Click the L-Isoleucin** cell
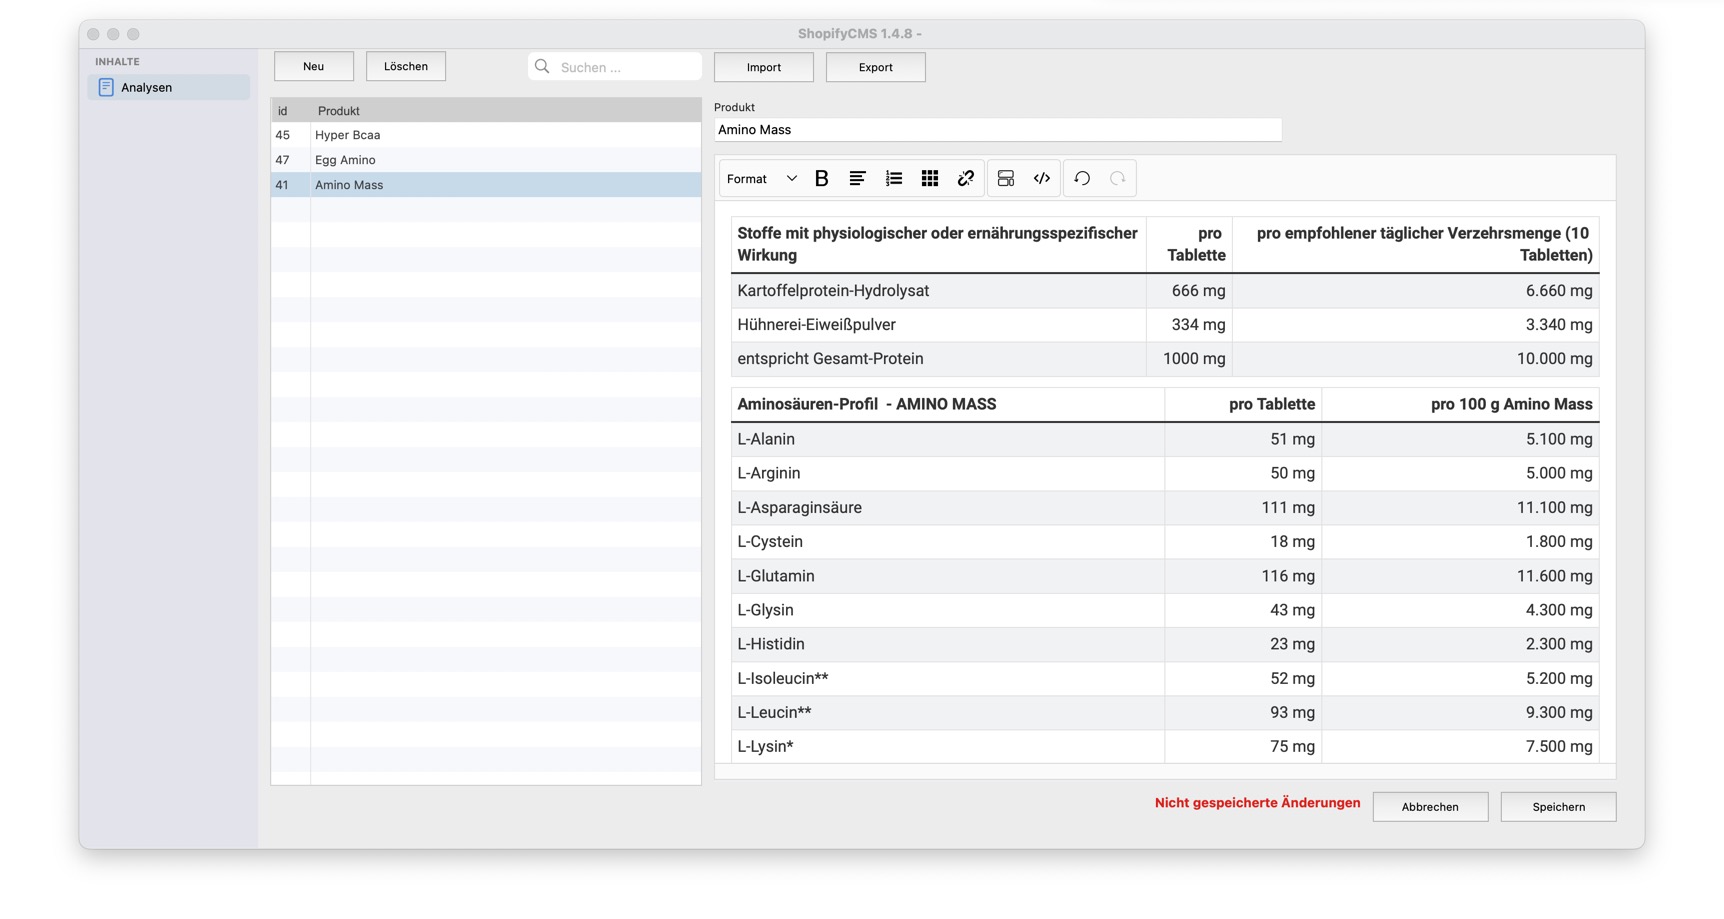Viewport: 1724px width, 919px height. tap(947, 678)
